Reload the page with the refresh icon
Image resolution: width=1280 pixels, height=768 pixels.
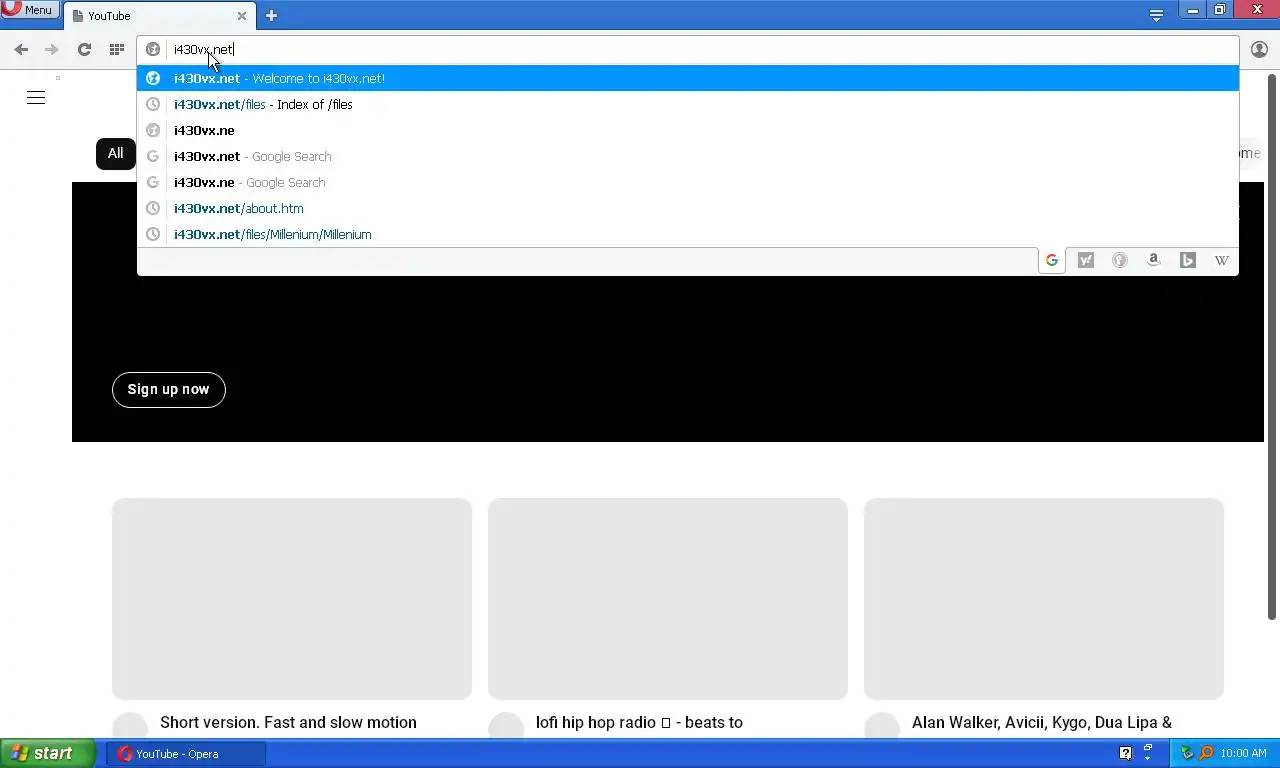coord(84,49)
